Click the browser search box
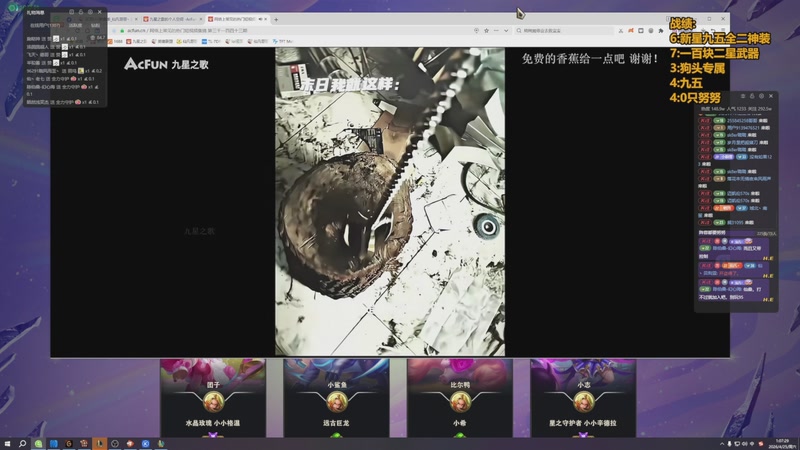 coord(564,31)
